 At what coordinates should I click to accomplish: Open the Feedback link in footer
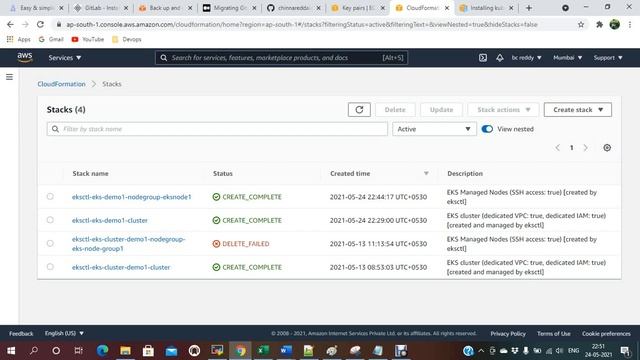(21, 333)
